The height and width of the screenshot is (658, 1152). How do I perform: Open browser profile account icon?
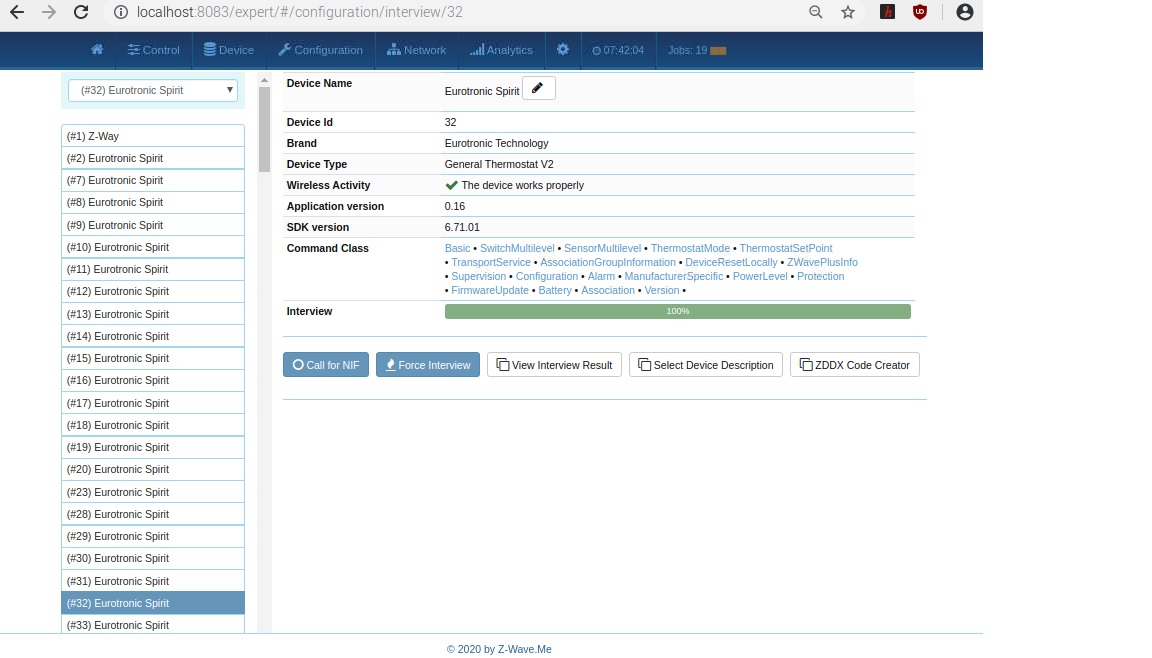click(965, 12)
